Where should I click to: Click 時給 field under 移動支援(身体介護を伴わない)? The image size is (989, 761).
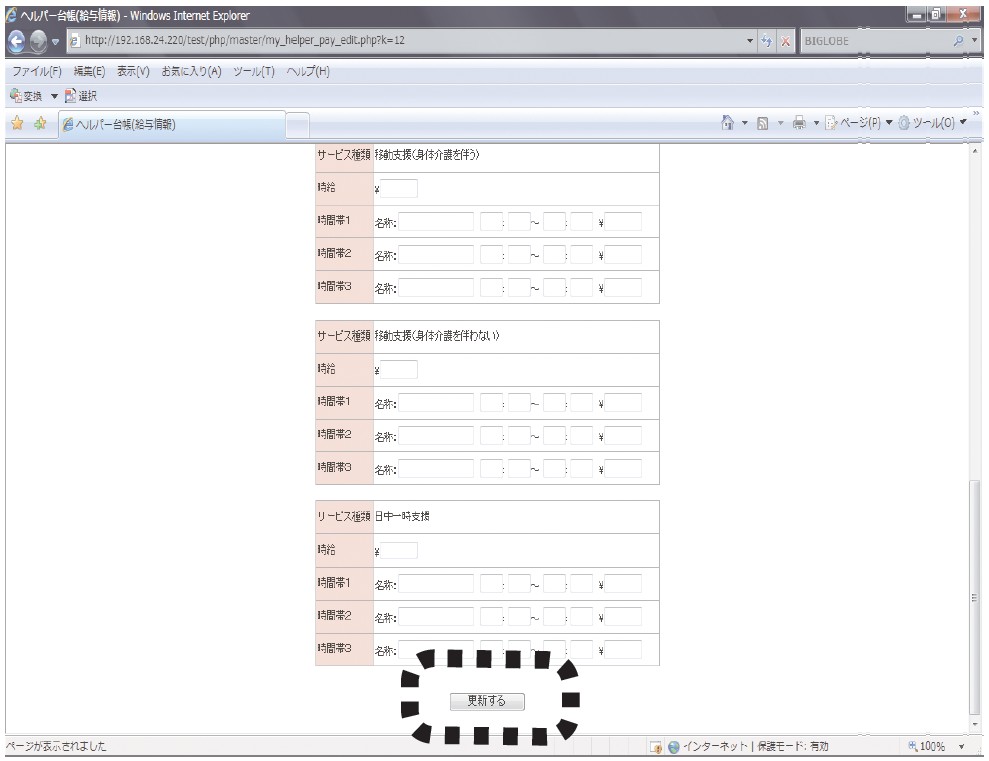pos(399,369)
